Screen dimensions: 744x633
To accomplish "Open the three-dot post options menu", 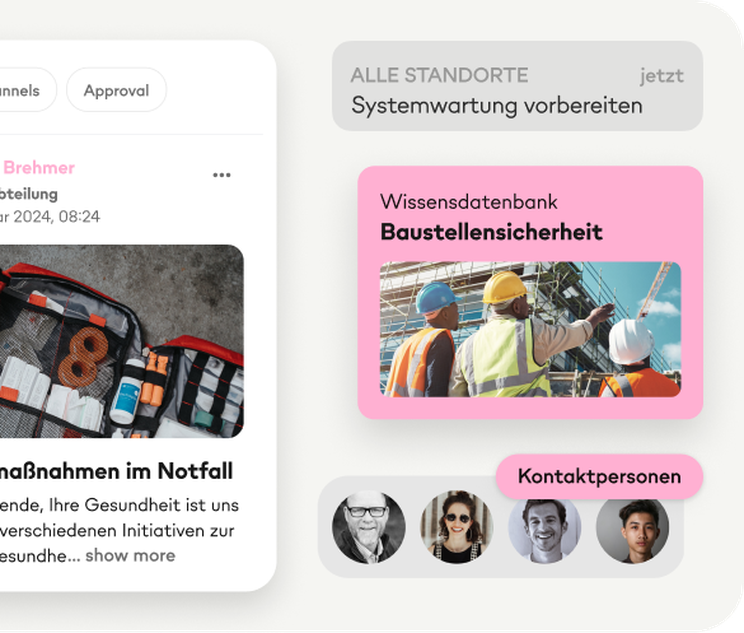I will 222,175.
